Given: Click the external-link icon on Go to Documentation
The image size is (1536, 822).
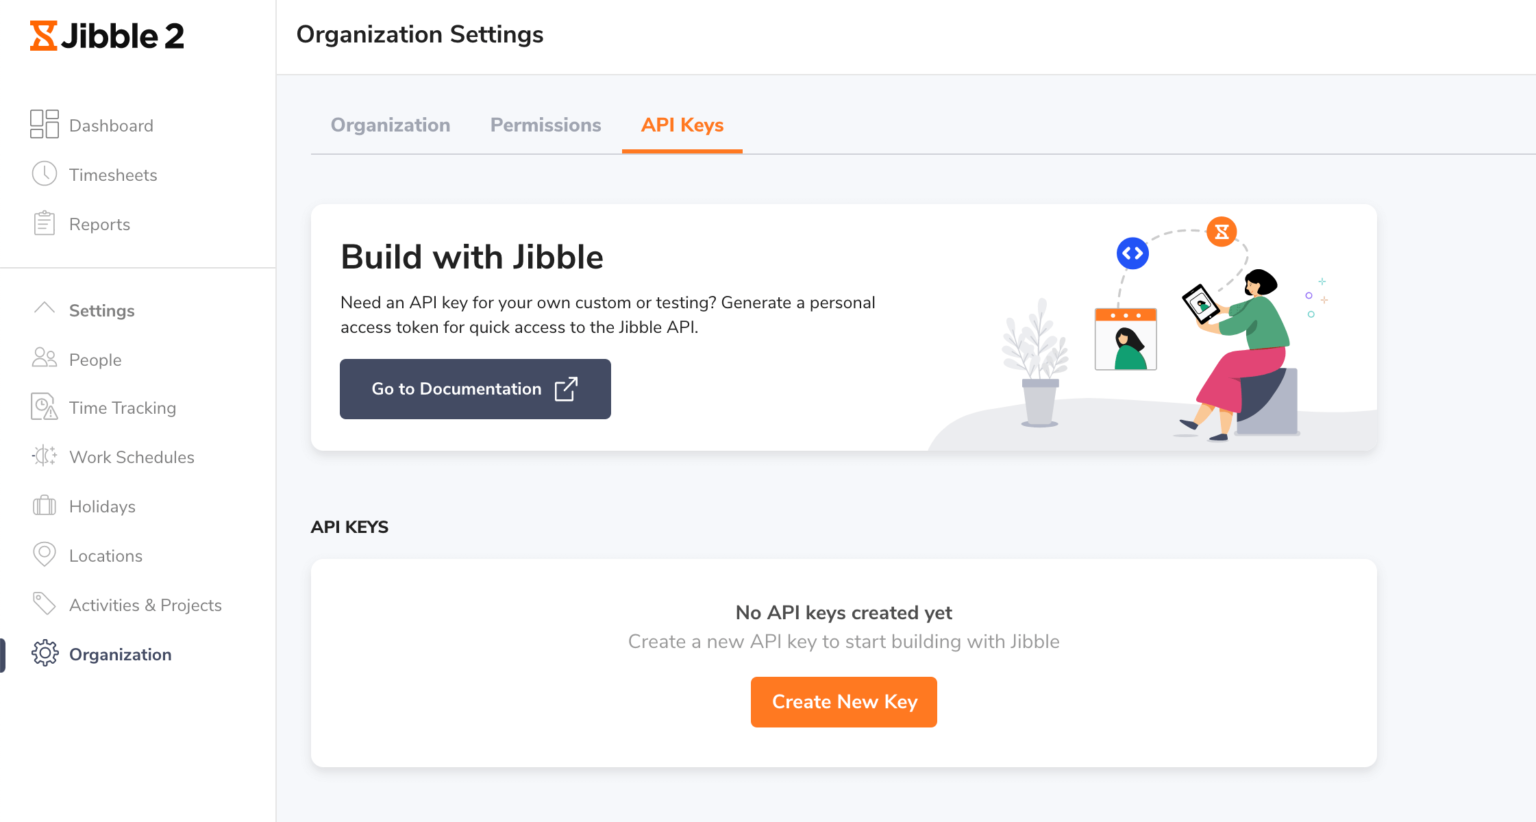Looking at the screenshot, I should [567, 388].
